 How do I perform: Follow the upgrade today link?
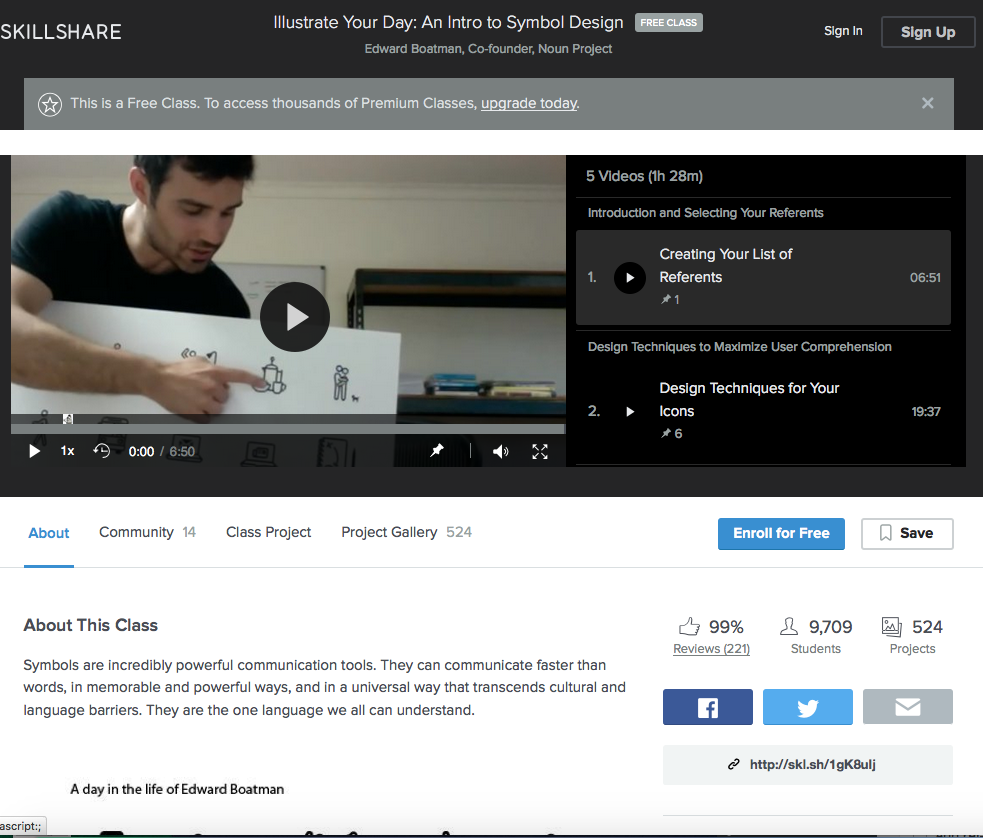[528, 103]
